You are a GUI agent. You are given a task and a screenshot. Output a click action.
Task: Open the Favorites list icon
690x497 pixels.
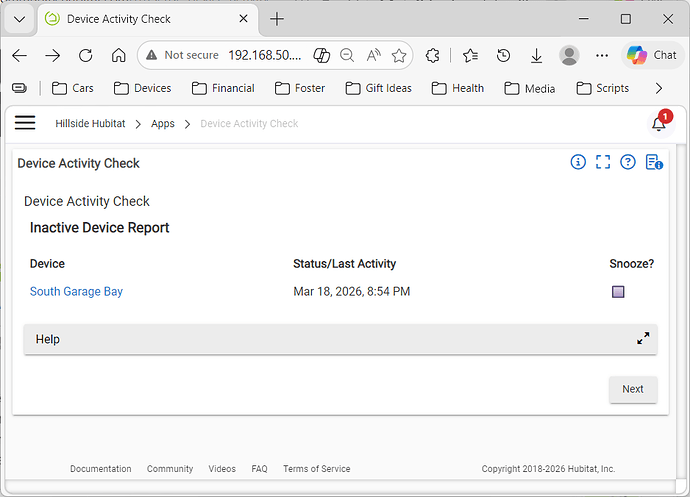(470, 55)
